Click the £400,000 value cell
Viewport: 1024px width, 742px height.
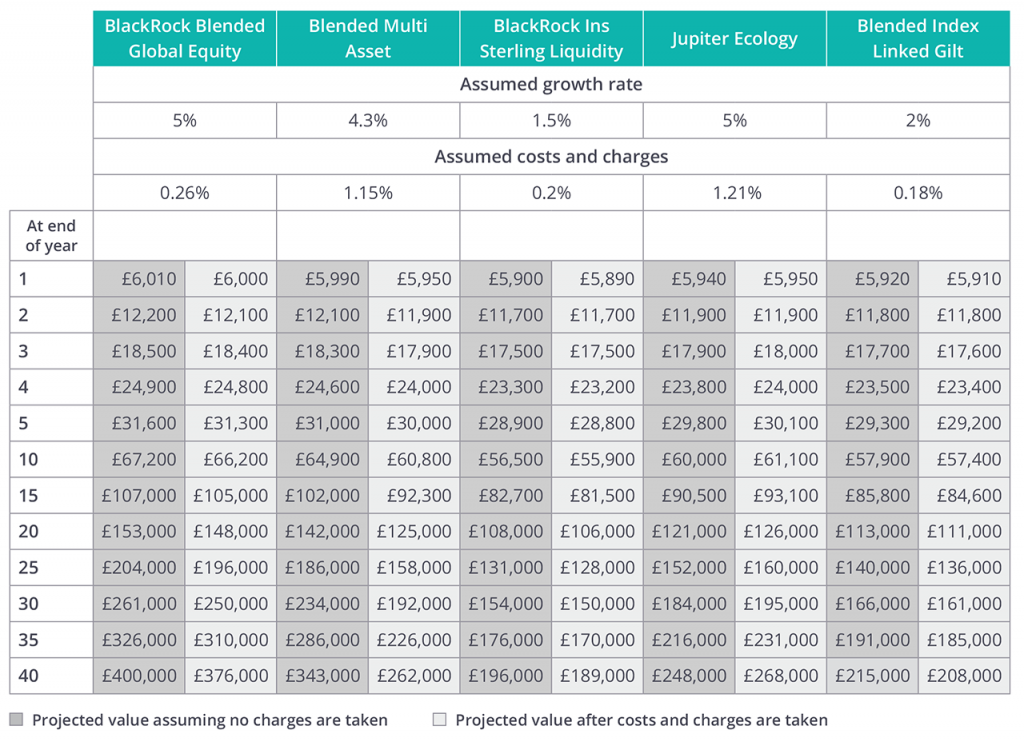tap(139, 675)
